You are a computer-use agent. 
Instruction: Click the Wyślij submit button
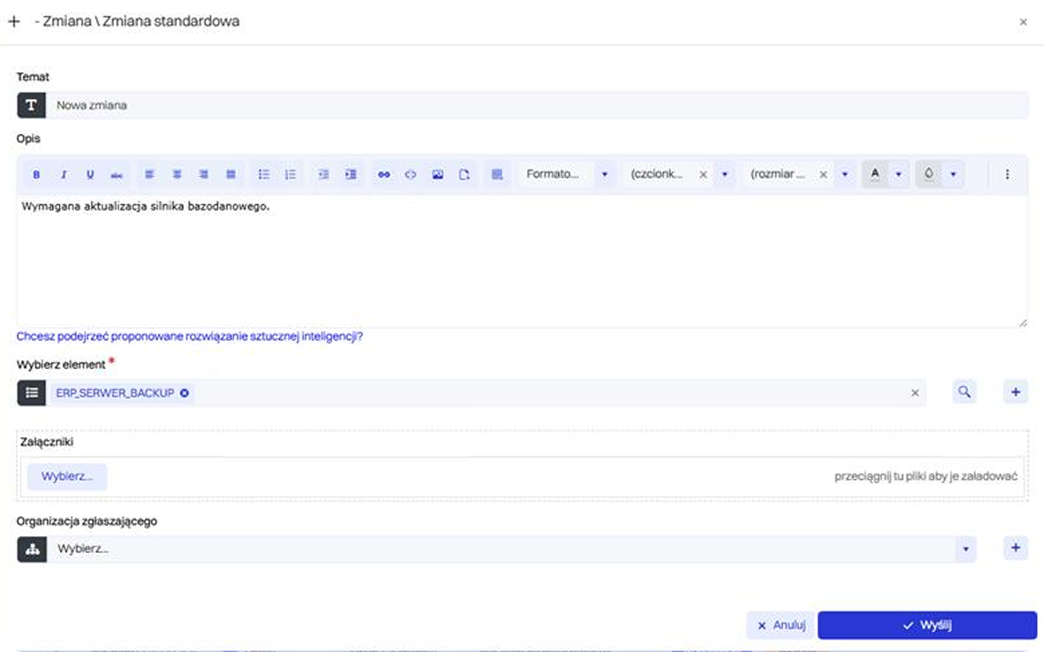[x=926, y=625]
